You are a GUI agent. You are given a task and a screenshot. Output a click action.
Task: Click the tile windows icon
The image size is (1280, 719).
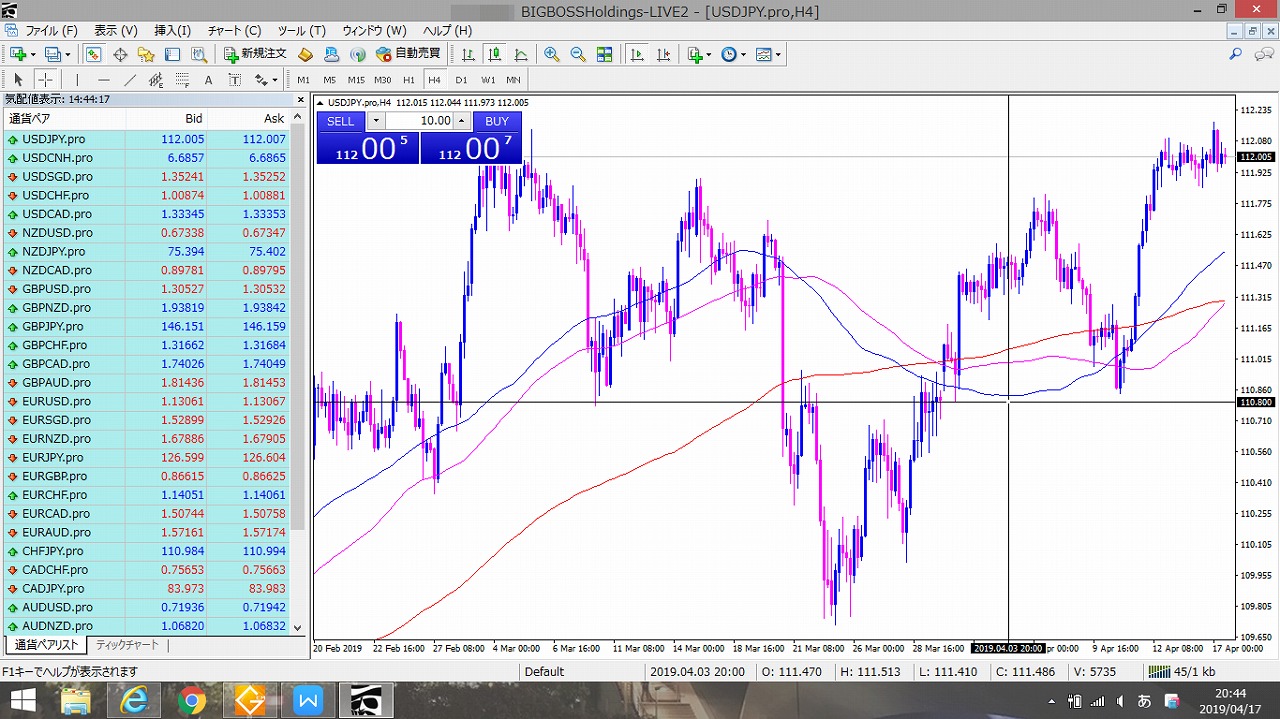tap(604, 54)
